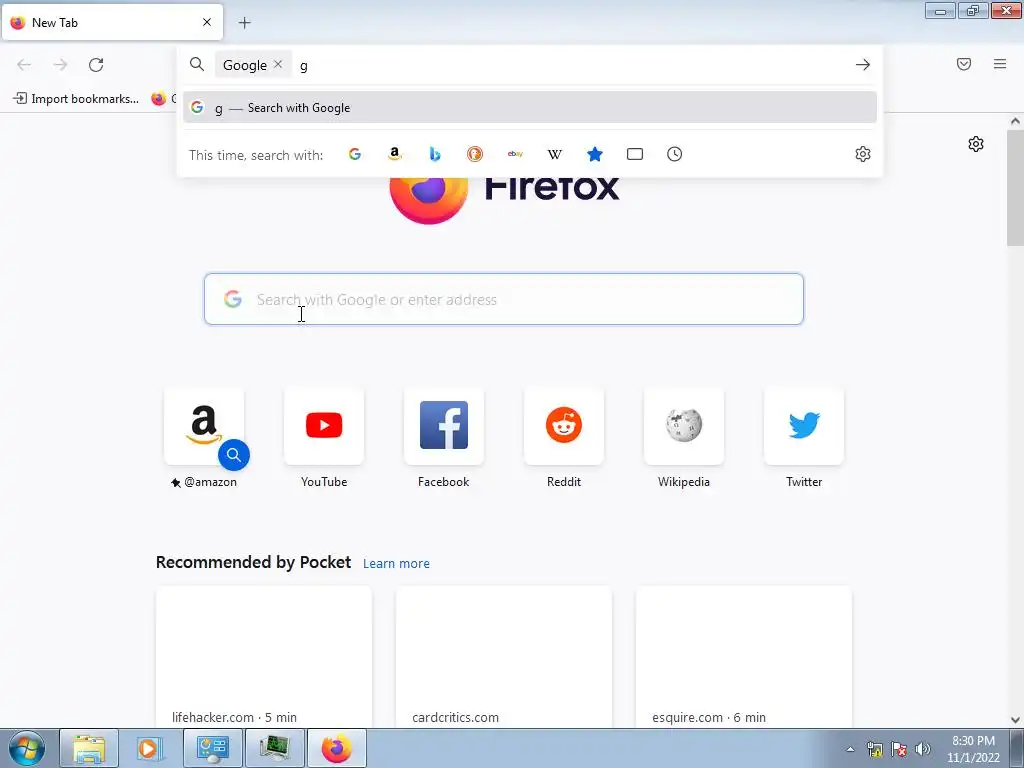The image size is (1024, 768).
Task: Open the network status tray icon
Action: coord(875,749)
